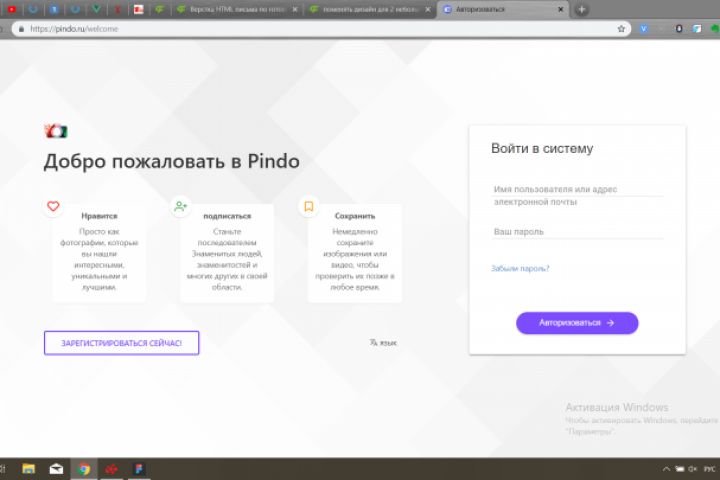The height and width of the screenshot is (480, 720).
Task: Click the Сохранить card title
Action: click(355, 216)
